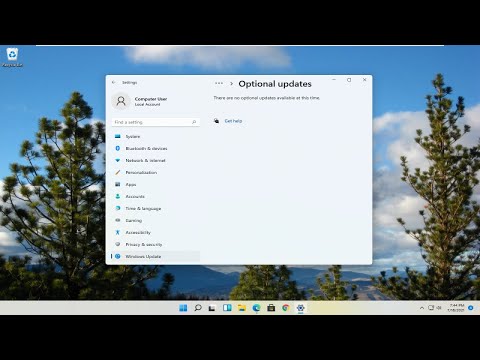Open the notification badge in taskbar
Viewport: 480px width, 360px height.
[471, 308]
